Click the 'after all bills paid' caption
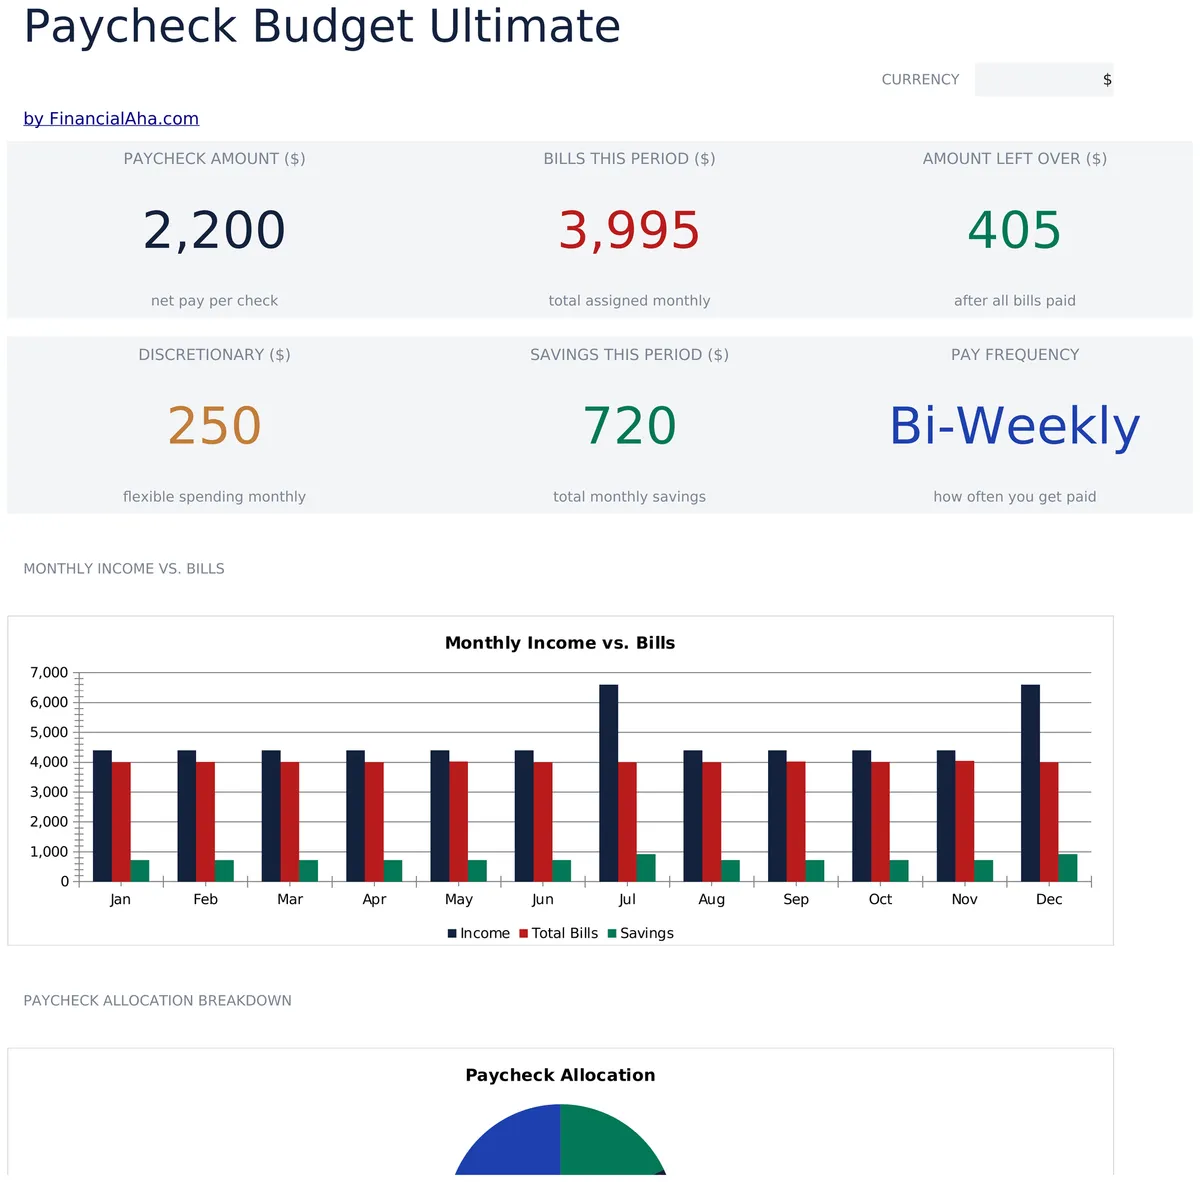 pos(1014,301)
